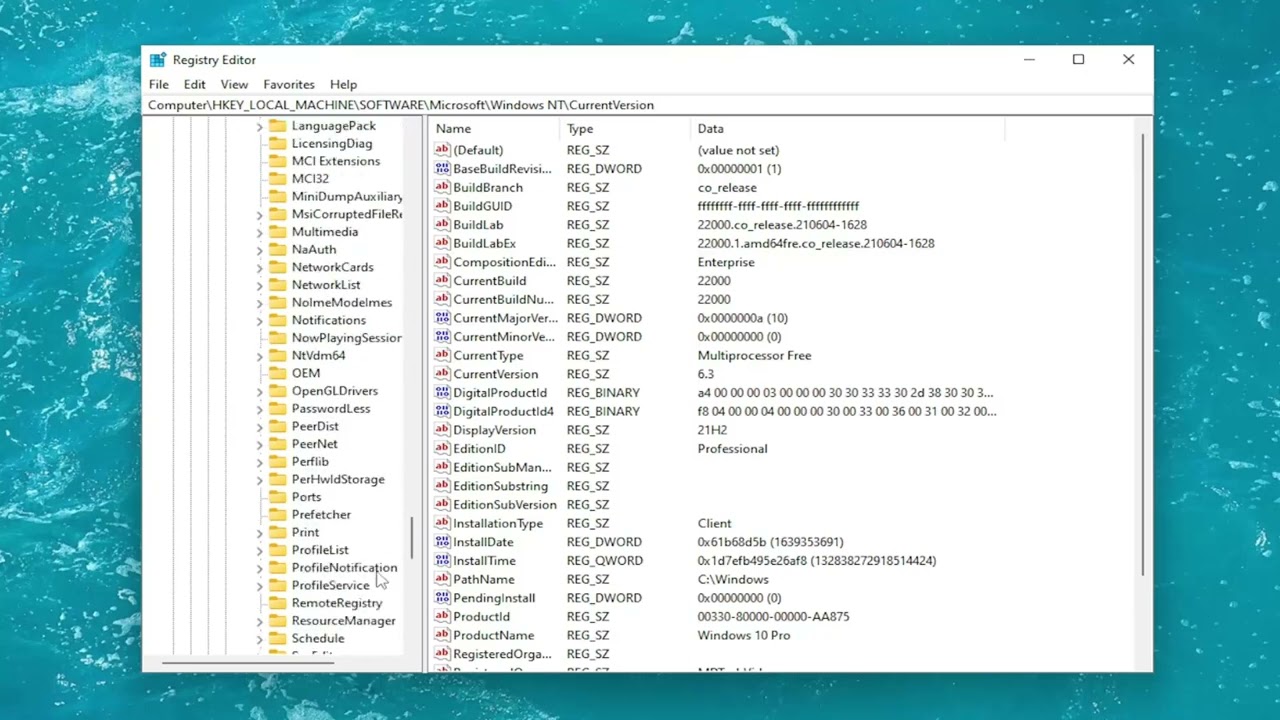1280x720 pixels.
Task: Expand the LanguagePack key
Action: pyautogui.click(x=259, y=126)
